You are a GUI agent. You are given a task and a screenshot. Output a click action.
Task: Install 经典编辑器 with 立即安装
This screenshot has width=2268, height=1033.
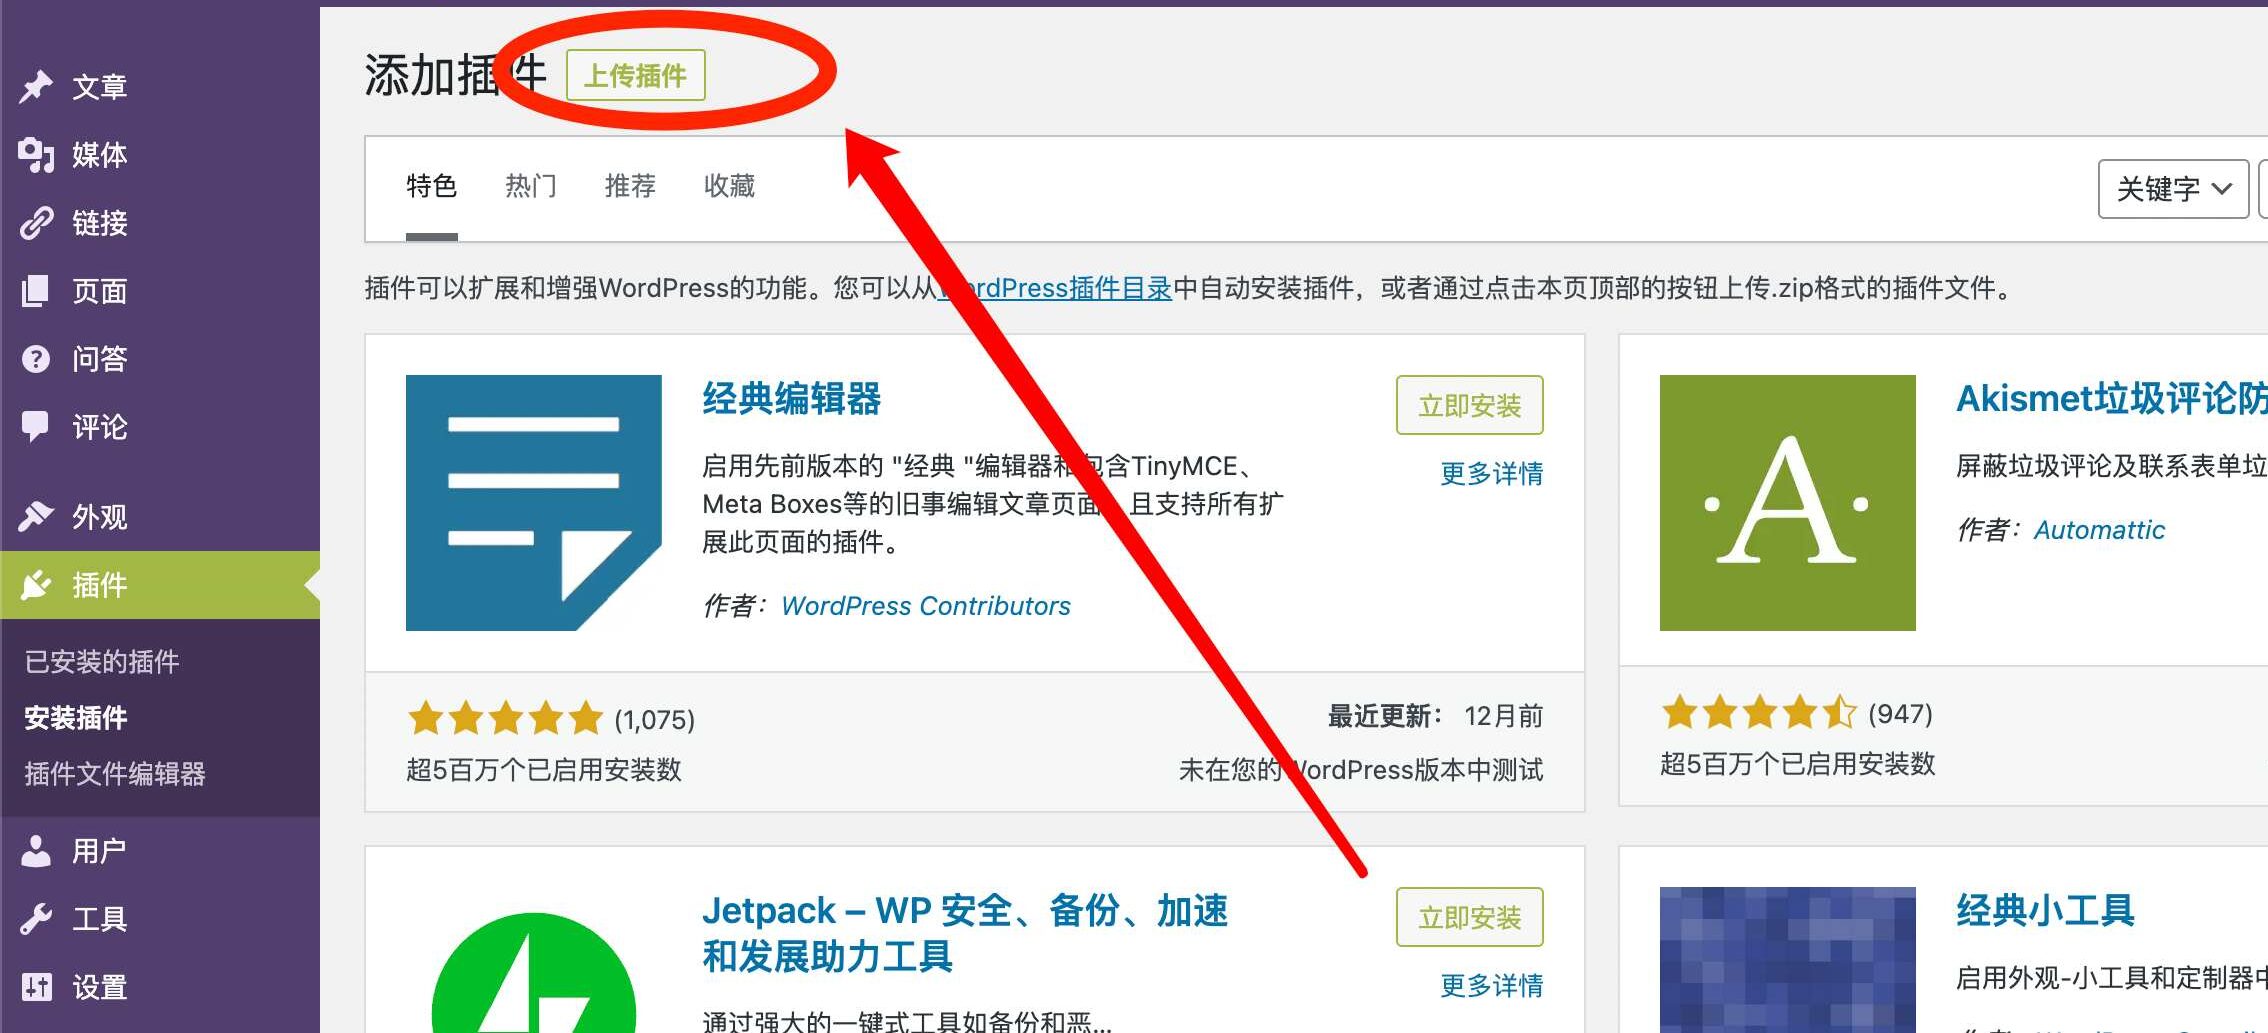pos(1469,405)
